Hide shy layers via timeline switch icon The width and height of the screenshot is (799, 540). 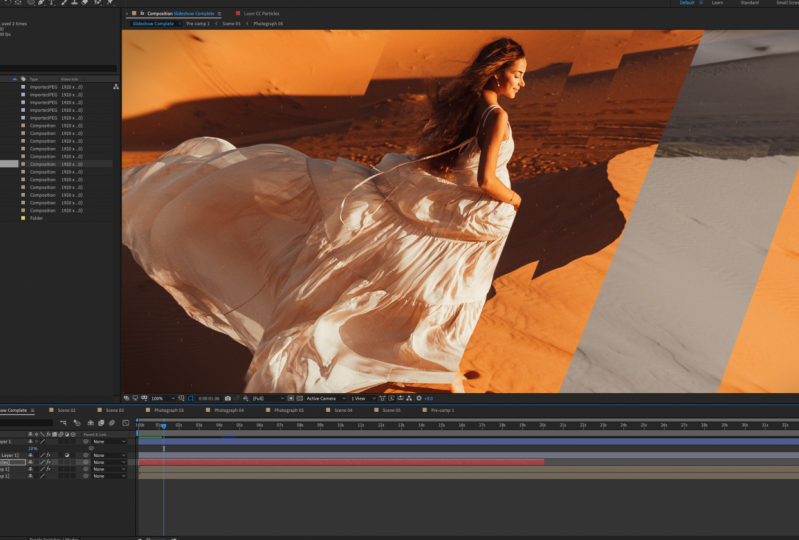point(90,423)
